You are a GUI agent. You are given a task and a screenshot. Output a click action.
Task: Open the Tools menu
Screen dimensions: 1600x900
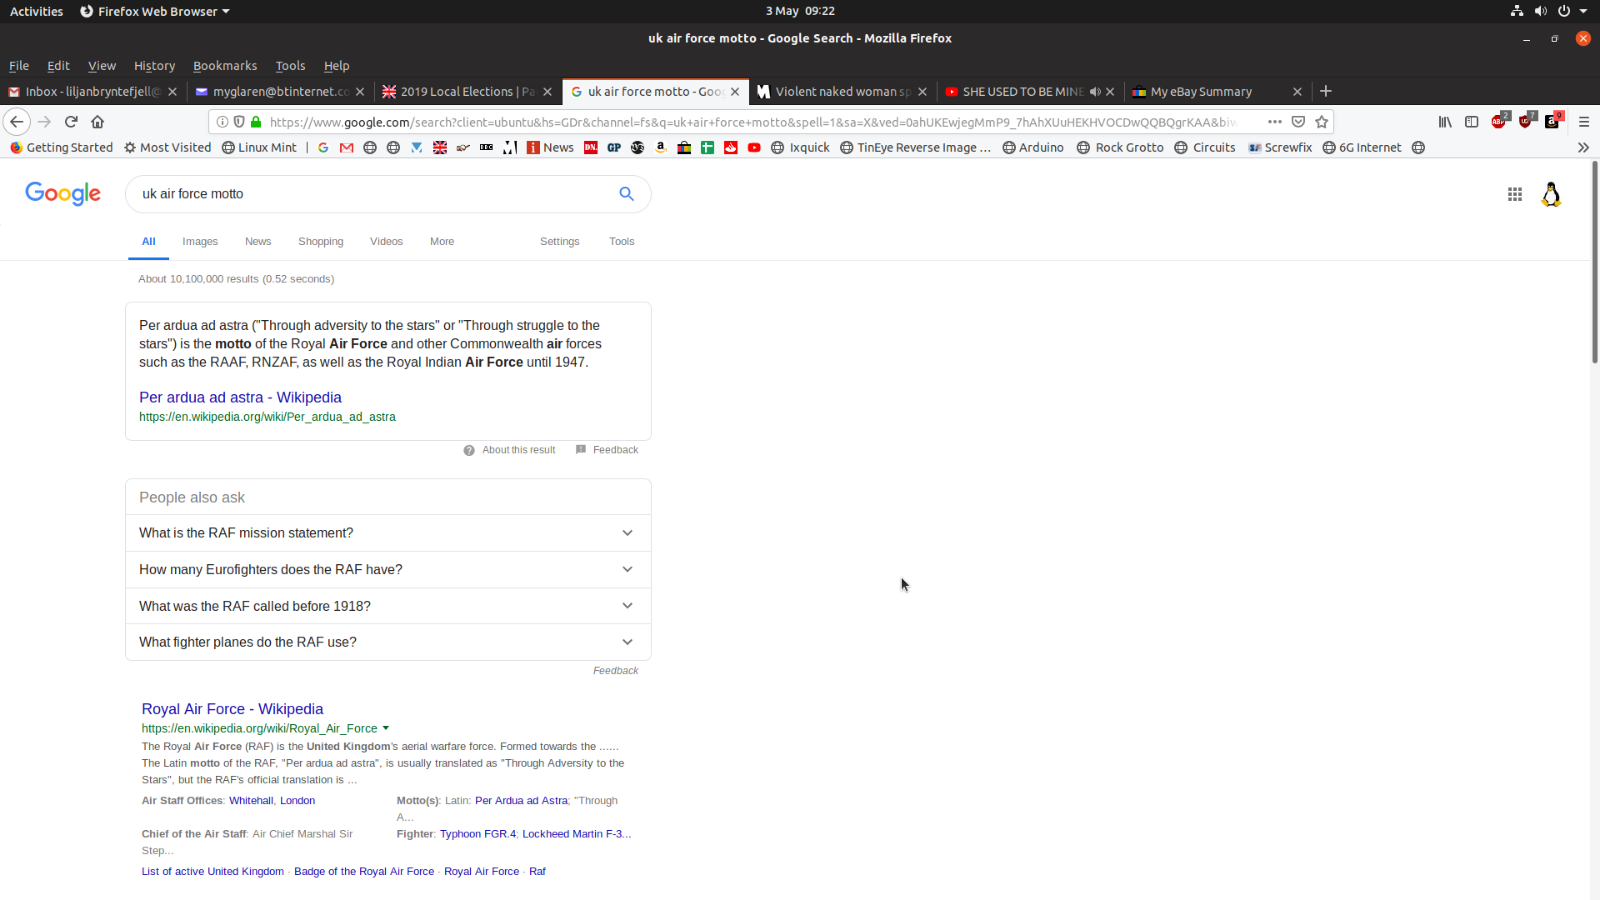tap(290, 66)
